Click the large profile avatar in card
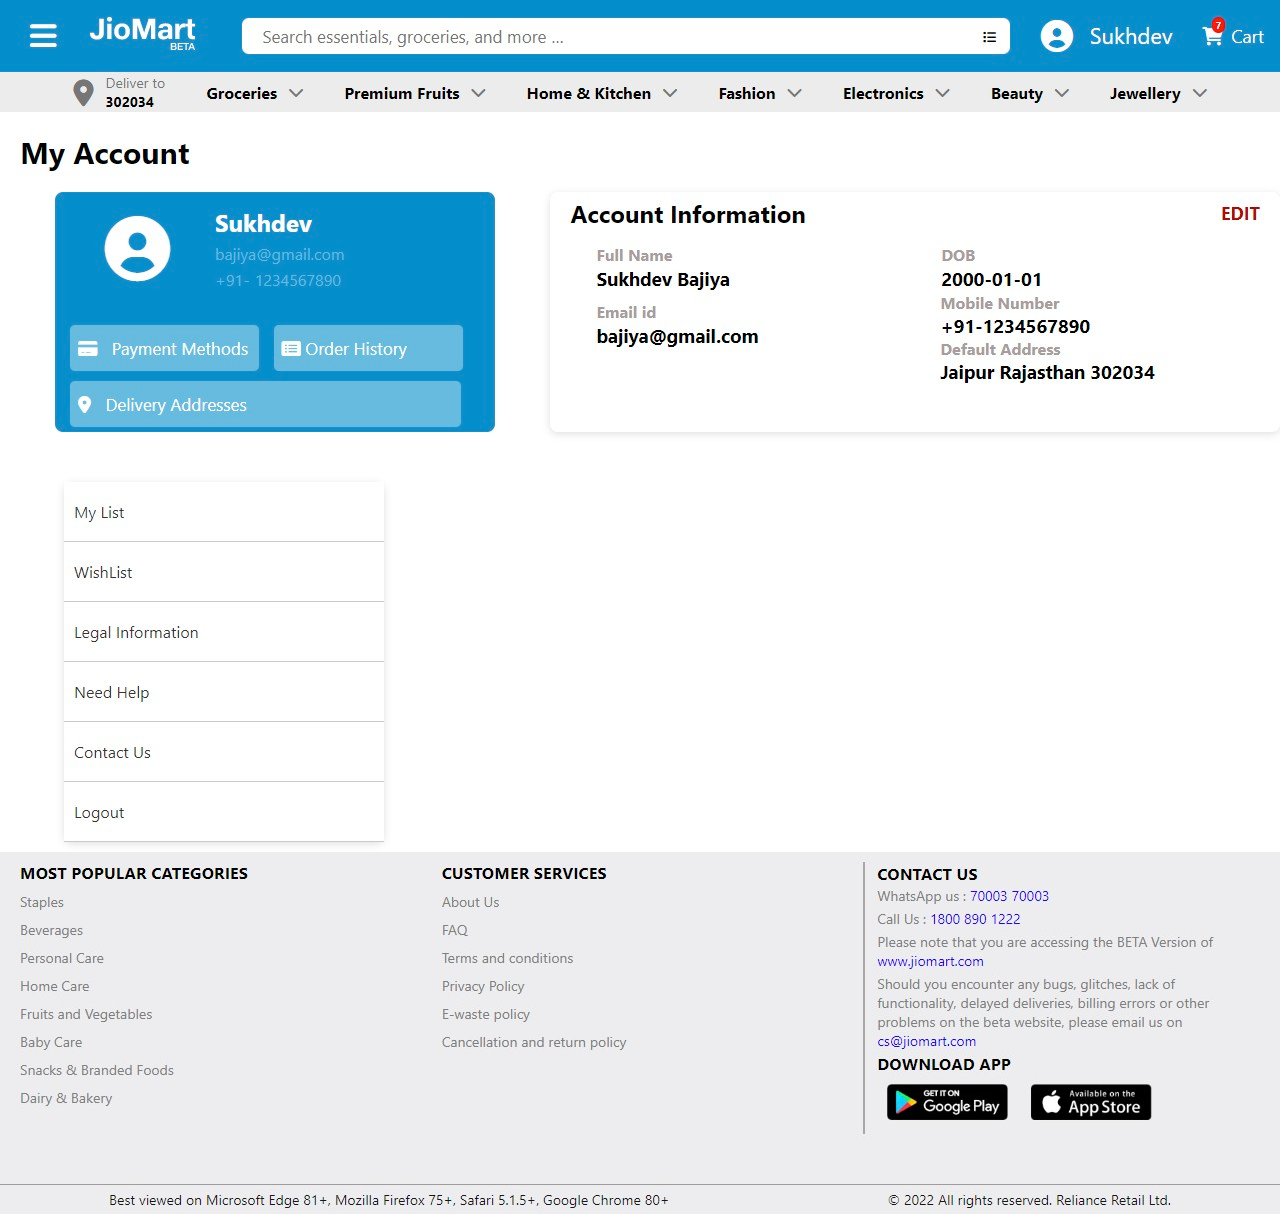Image resolution: width=1280 pixels, height=1214 pixels. pos(137,249)
